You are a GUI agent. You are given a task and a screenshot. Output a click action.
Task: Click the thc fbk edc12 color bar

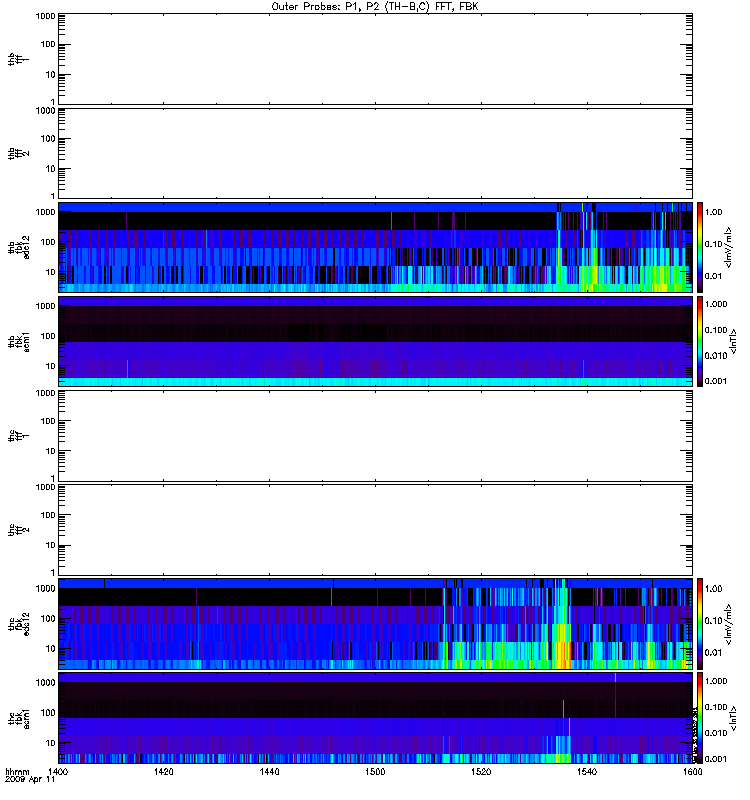(x=700, y=624)
